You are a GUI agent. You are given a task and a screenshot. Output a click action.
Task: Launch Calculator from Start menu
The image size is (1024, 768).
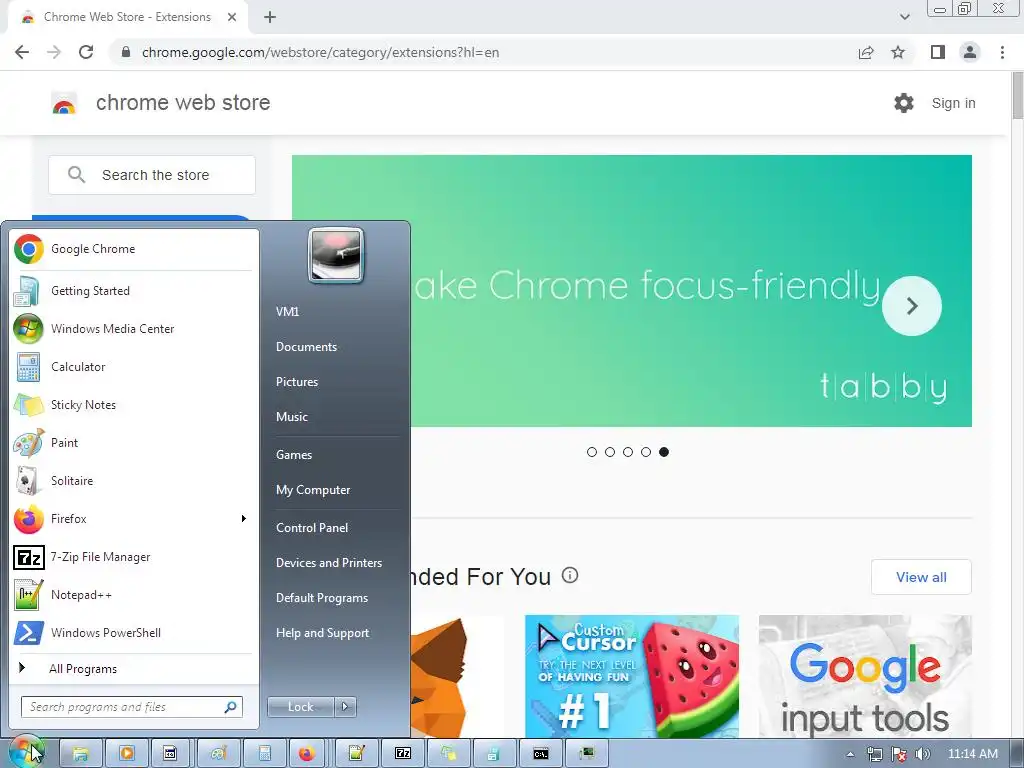pyautogui.click(x=132, y=366)
